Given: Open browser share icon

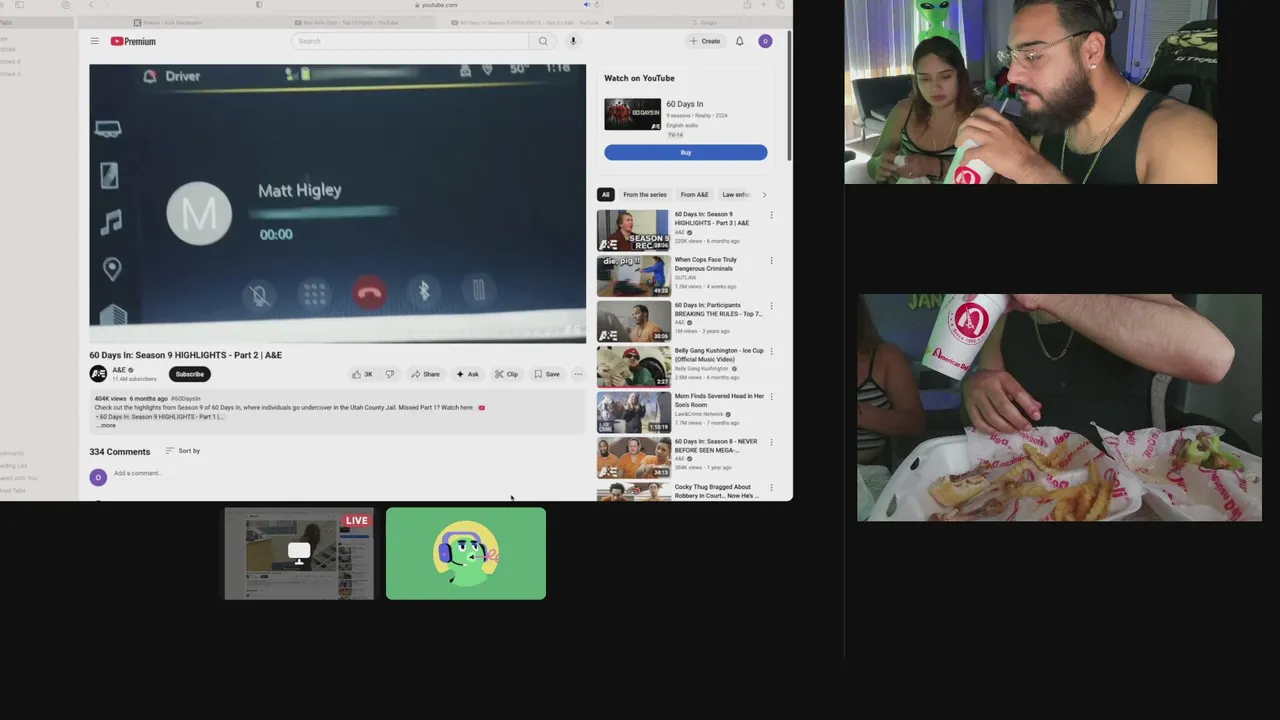Looking at the screenshot, I should [746, 5].
